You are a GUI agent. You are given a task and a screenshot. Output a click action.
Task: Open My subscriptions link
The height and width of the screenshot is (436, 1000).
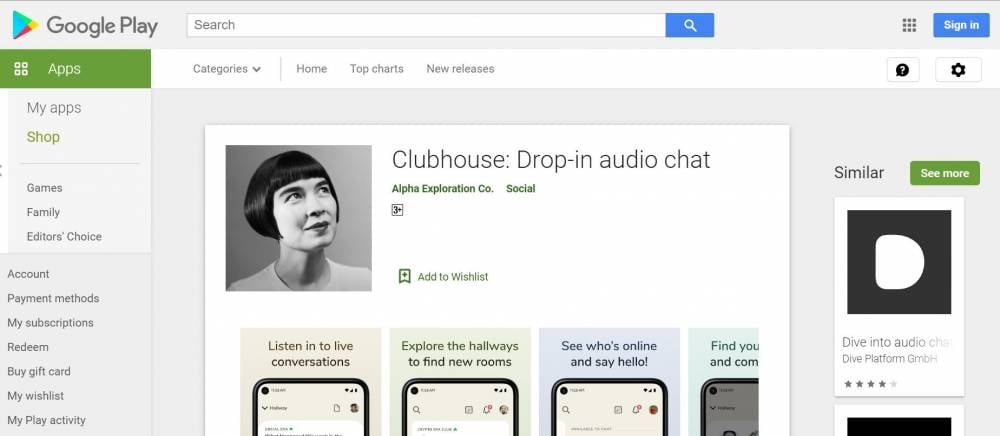(x=50, y=323)
